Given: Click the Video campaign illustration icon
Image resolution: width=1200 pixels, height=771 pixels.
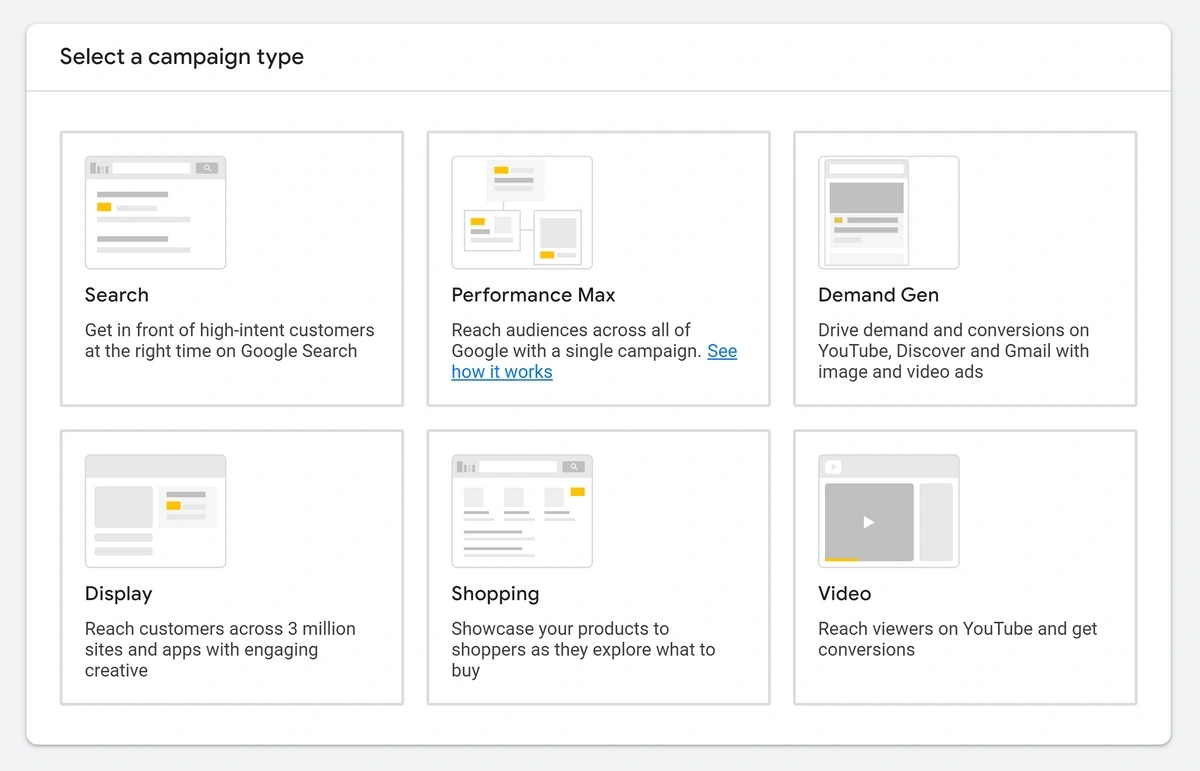Looking at the screenshot, I should click(x=888, y=511).
